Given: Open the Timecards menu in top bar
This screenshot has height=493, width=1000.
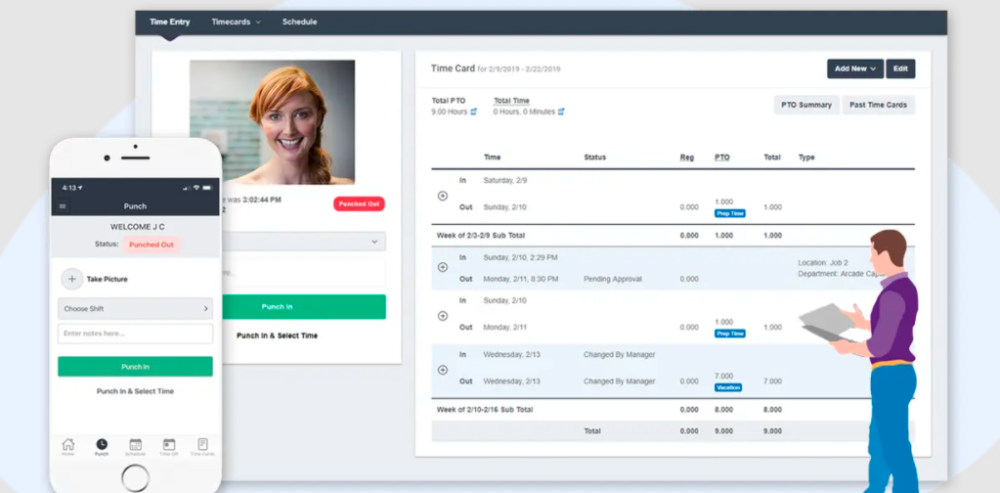Looking at the screenshot, I should 236,21.
